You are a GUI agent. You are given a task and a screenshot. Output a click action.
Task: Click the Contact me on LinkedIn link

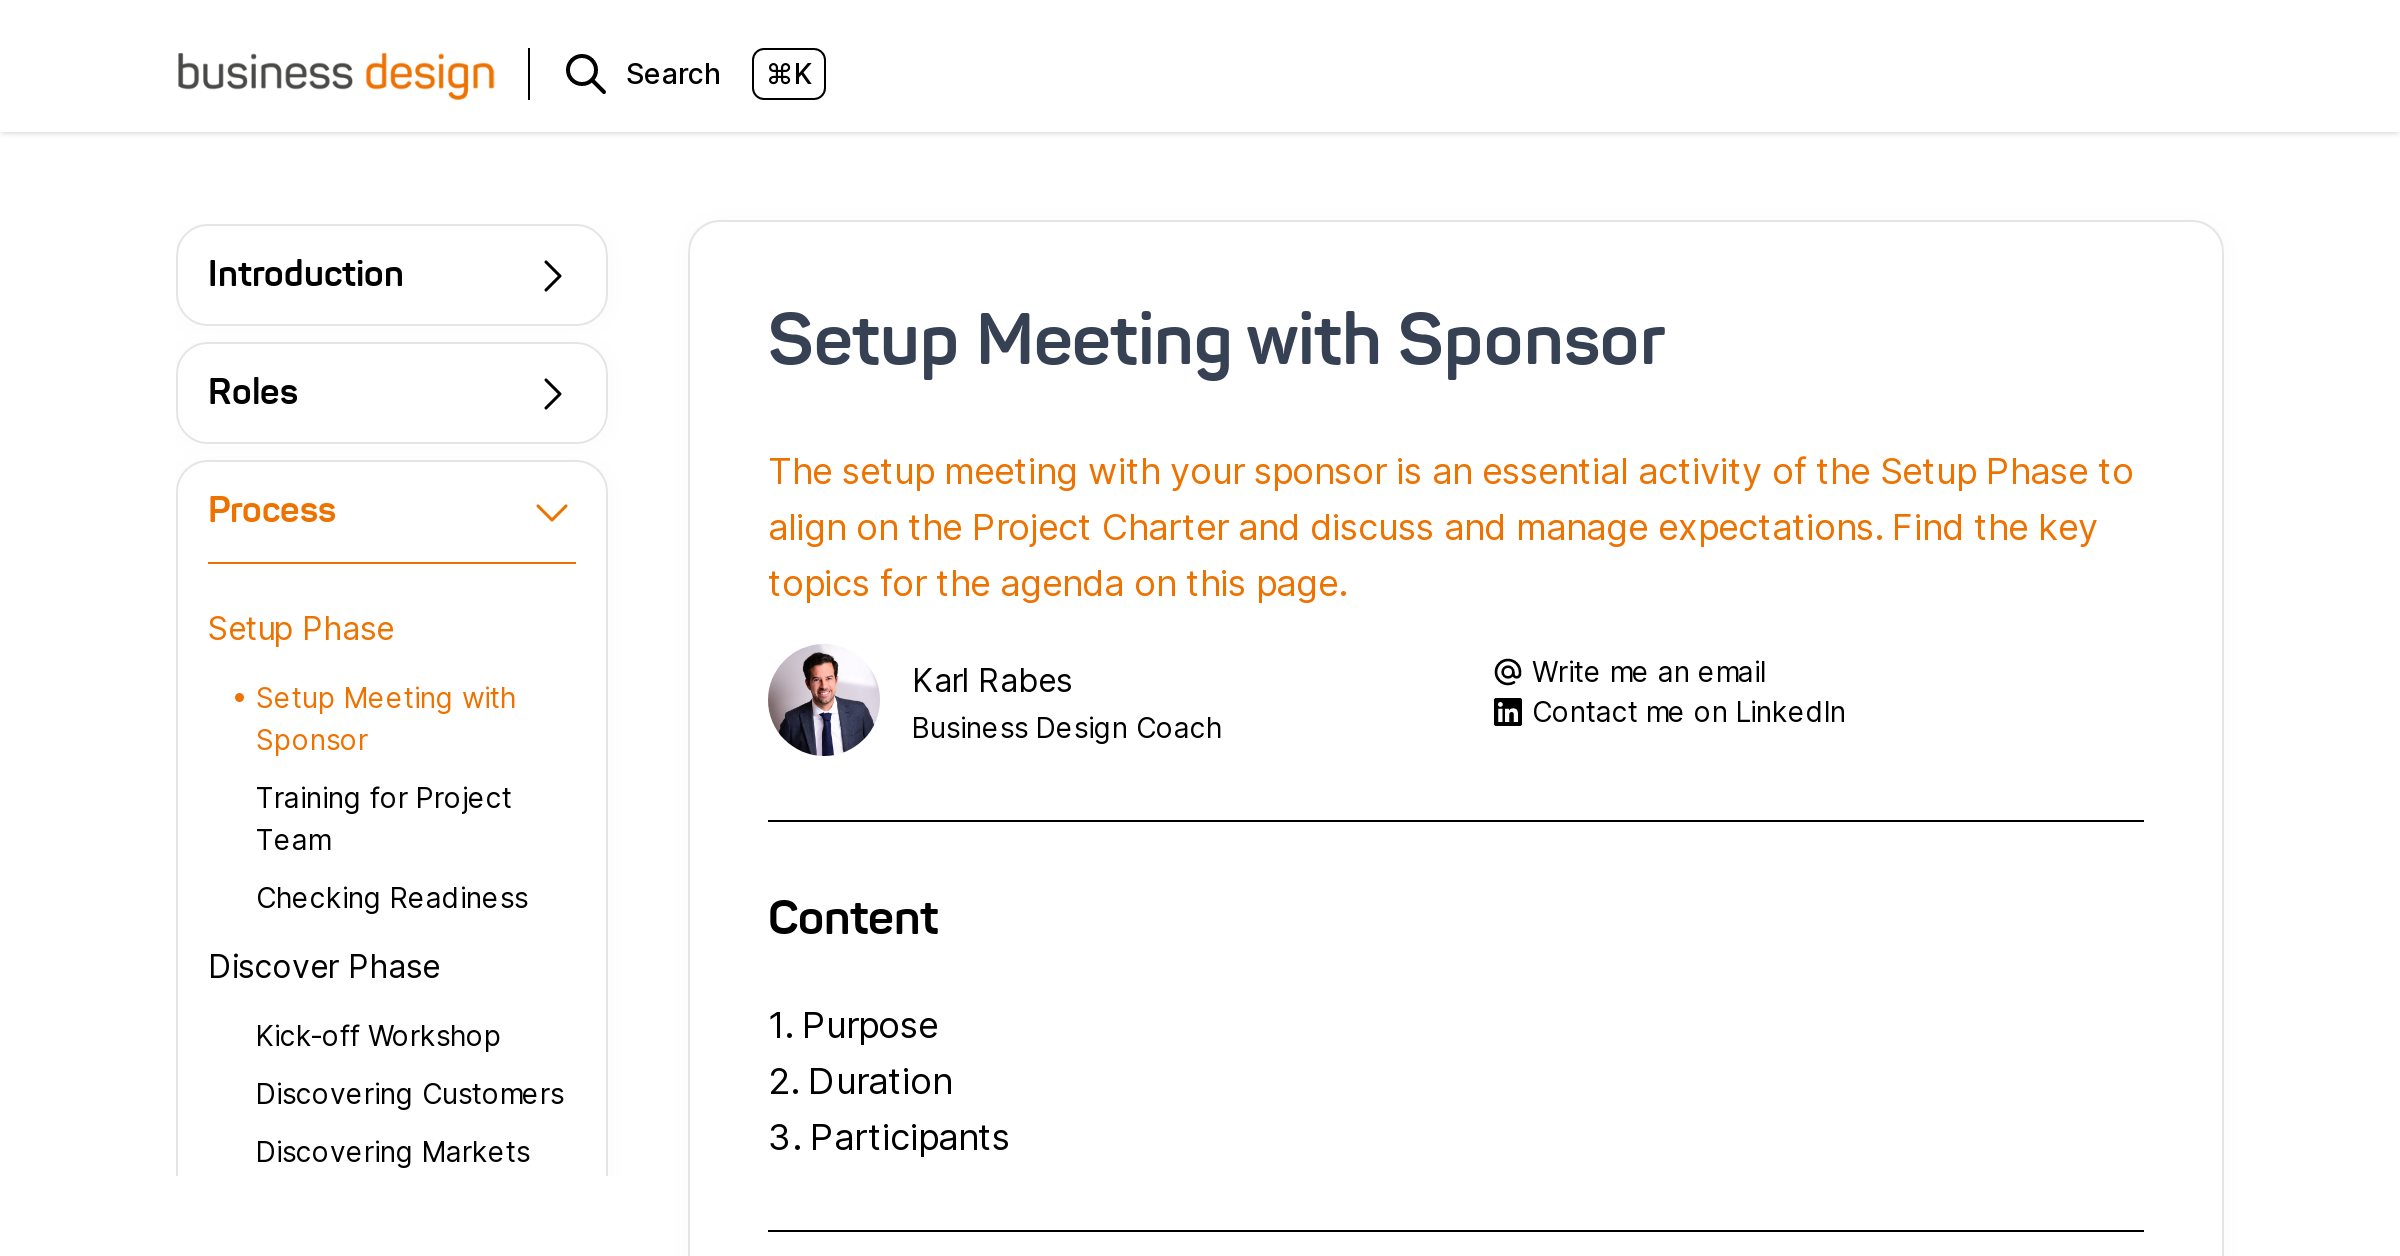[1688, 711]
